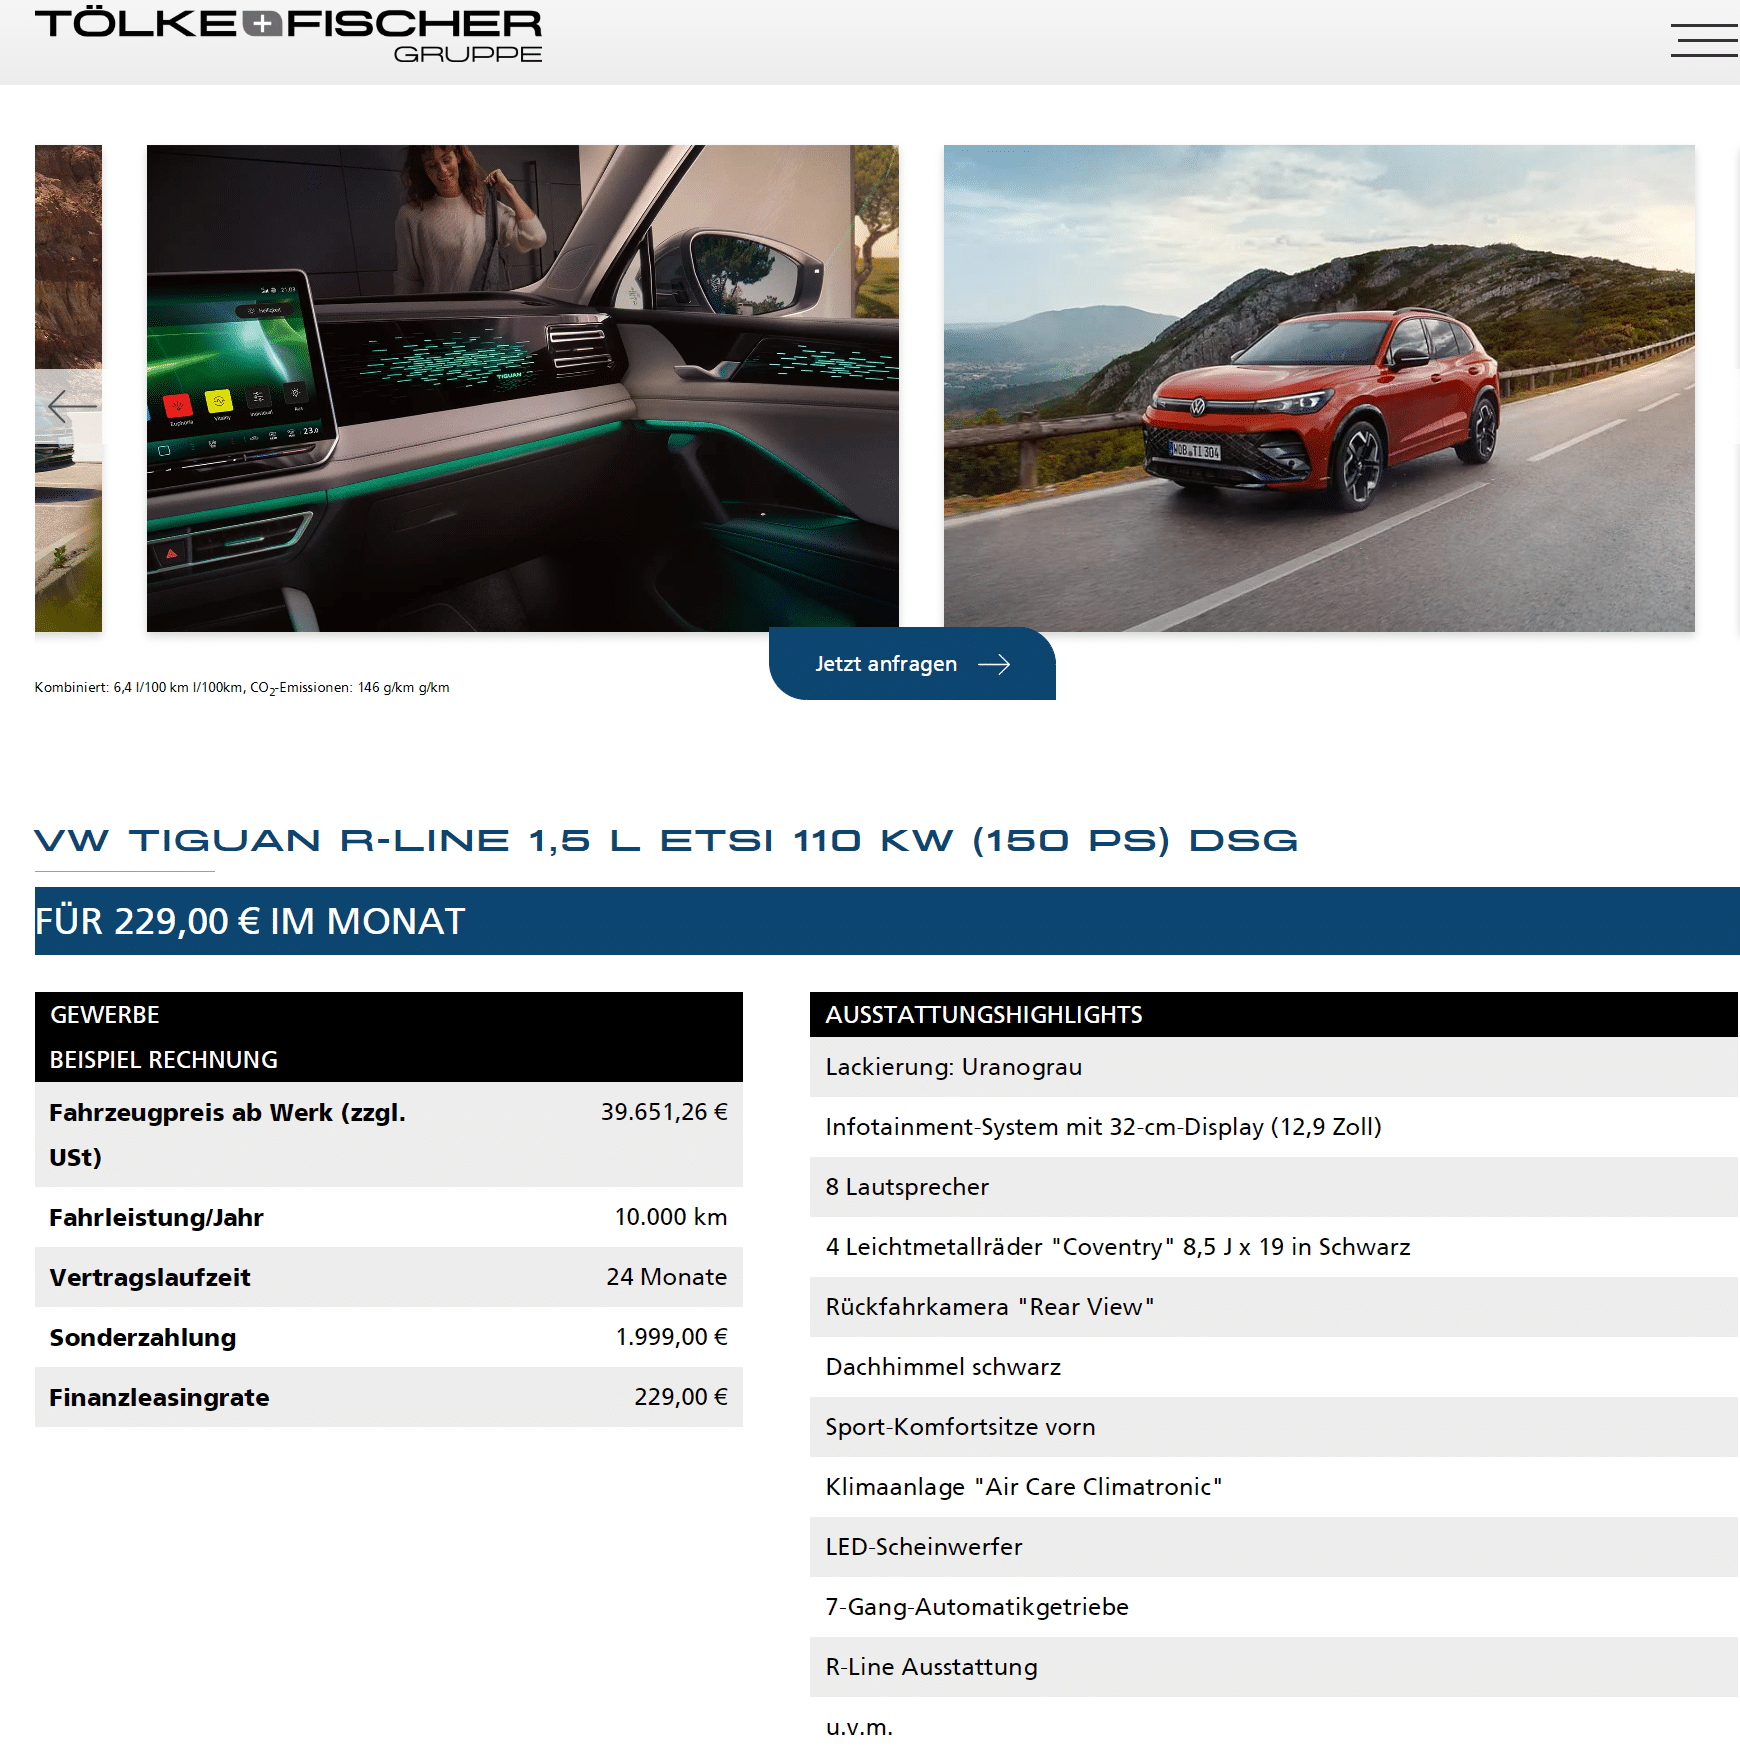This screenshot has height=1758, width=1740.
Task: Select the VW Tiguan R-Line heading
Action: point(666,840)
